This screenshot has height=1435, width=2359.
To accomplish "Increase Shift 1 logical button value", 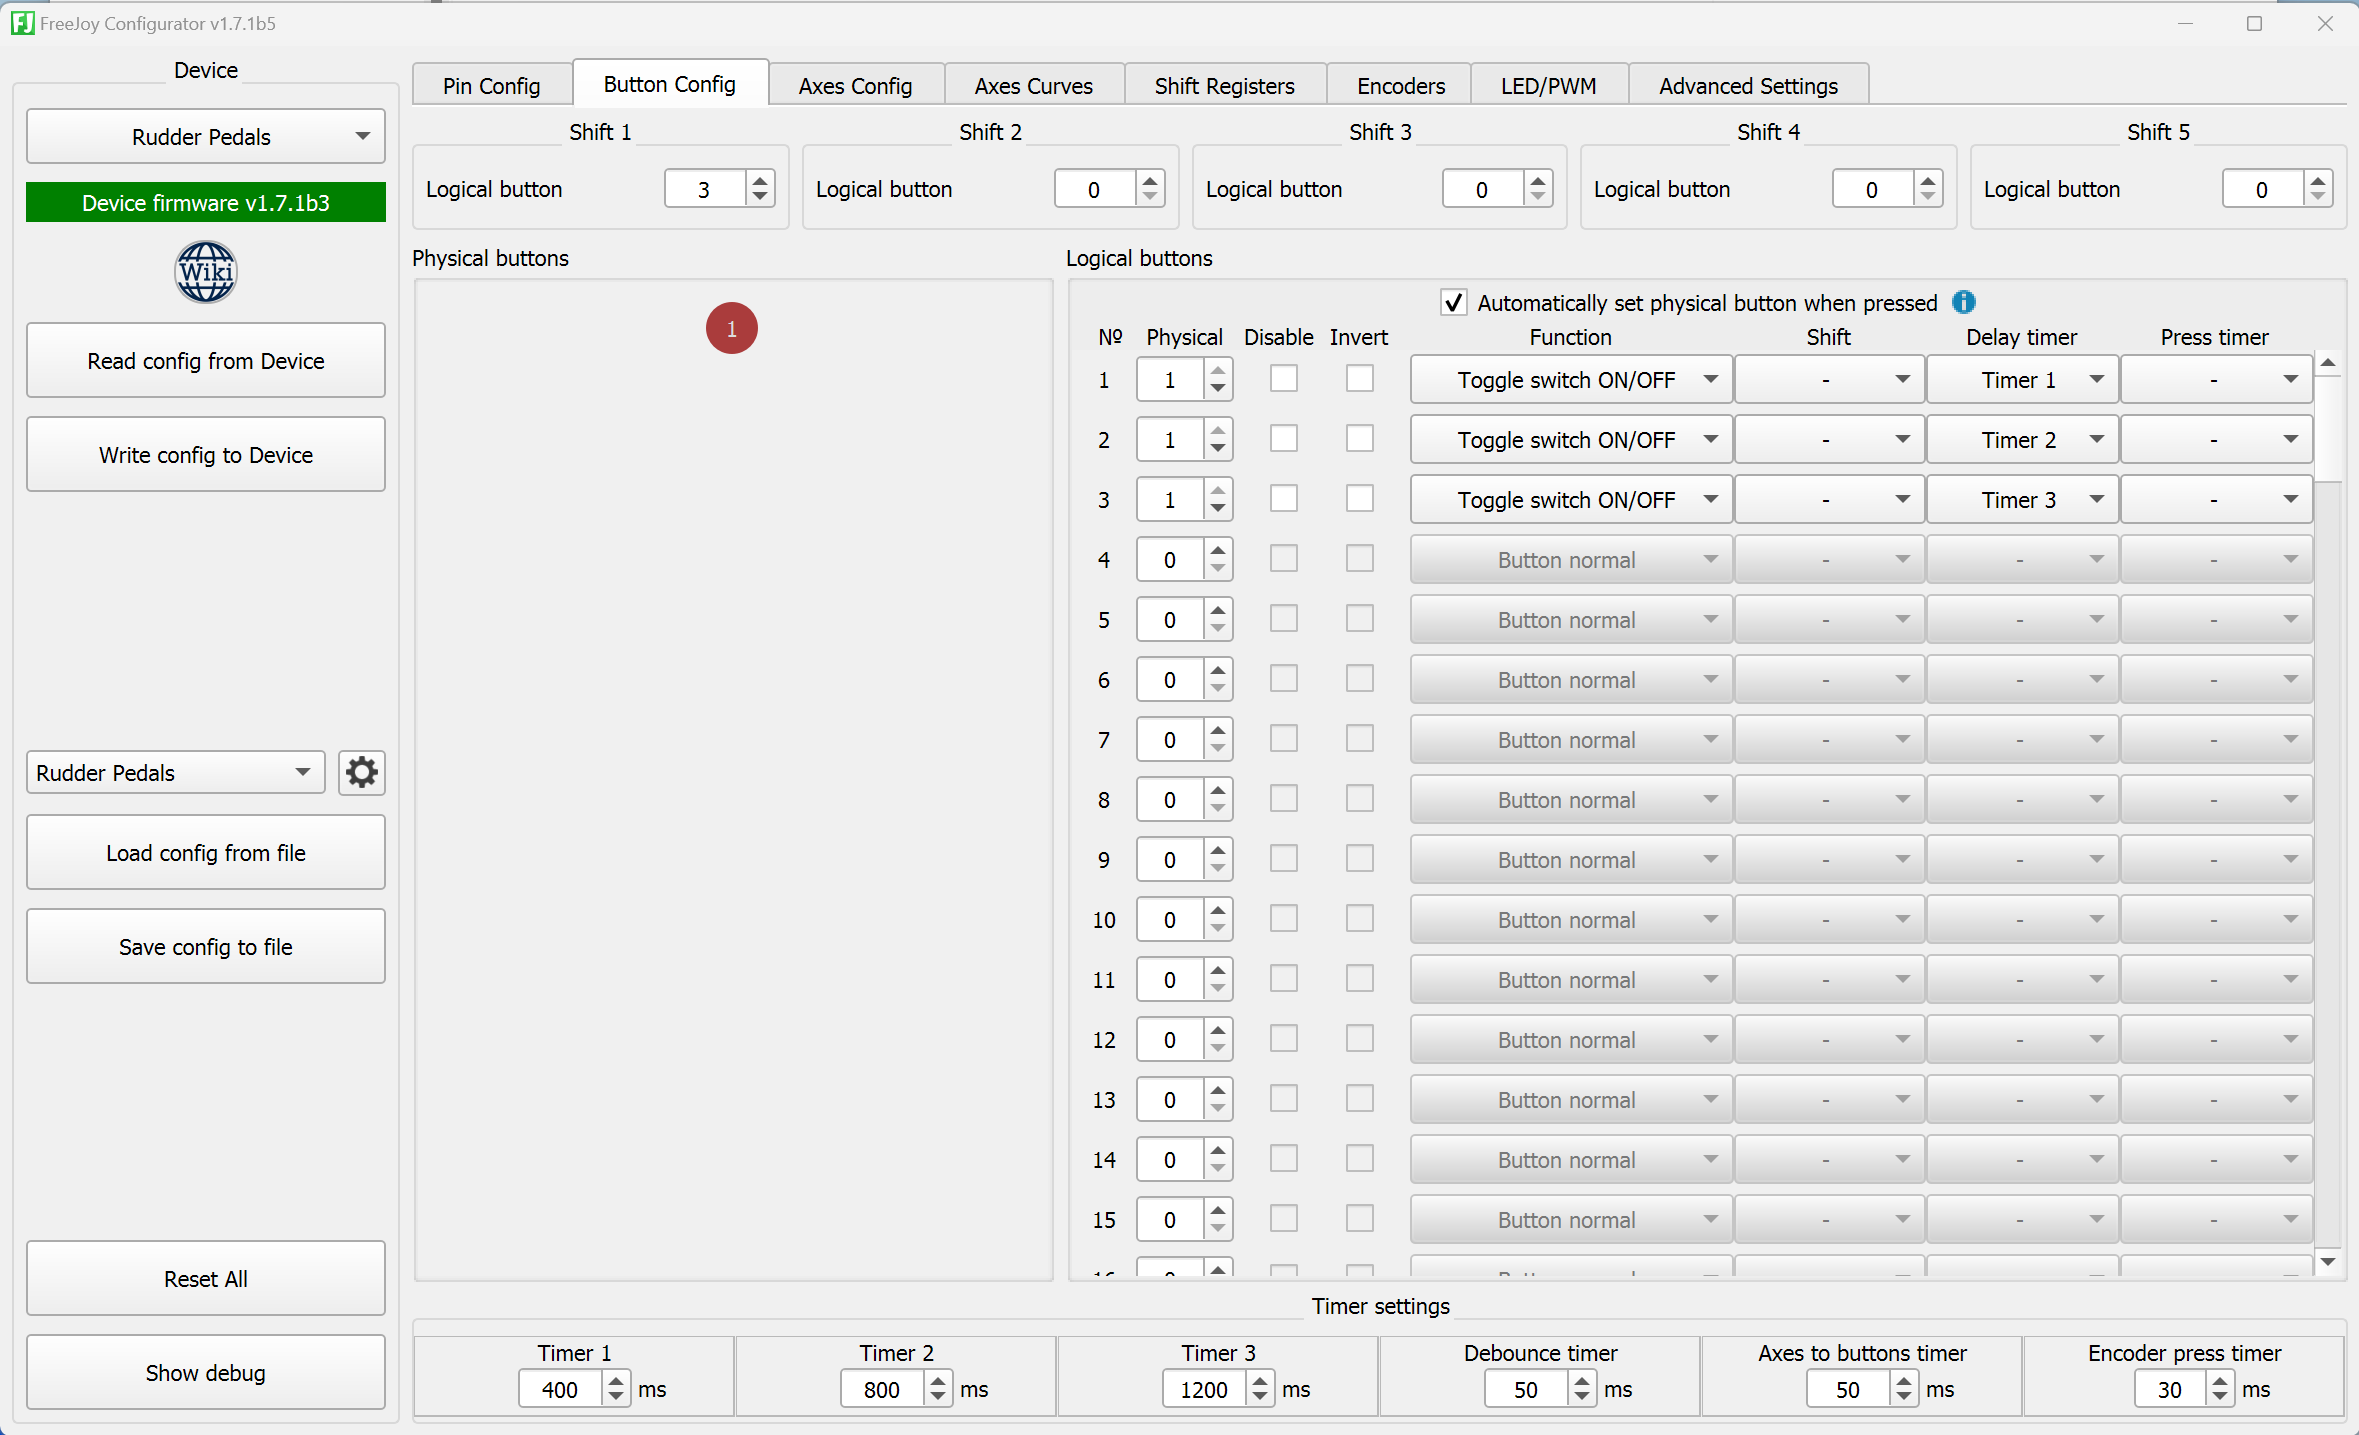I will (x=760, y=180).
